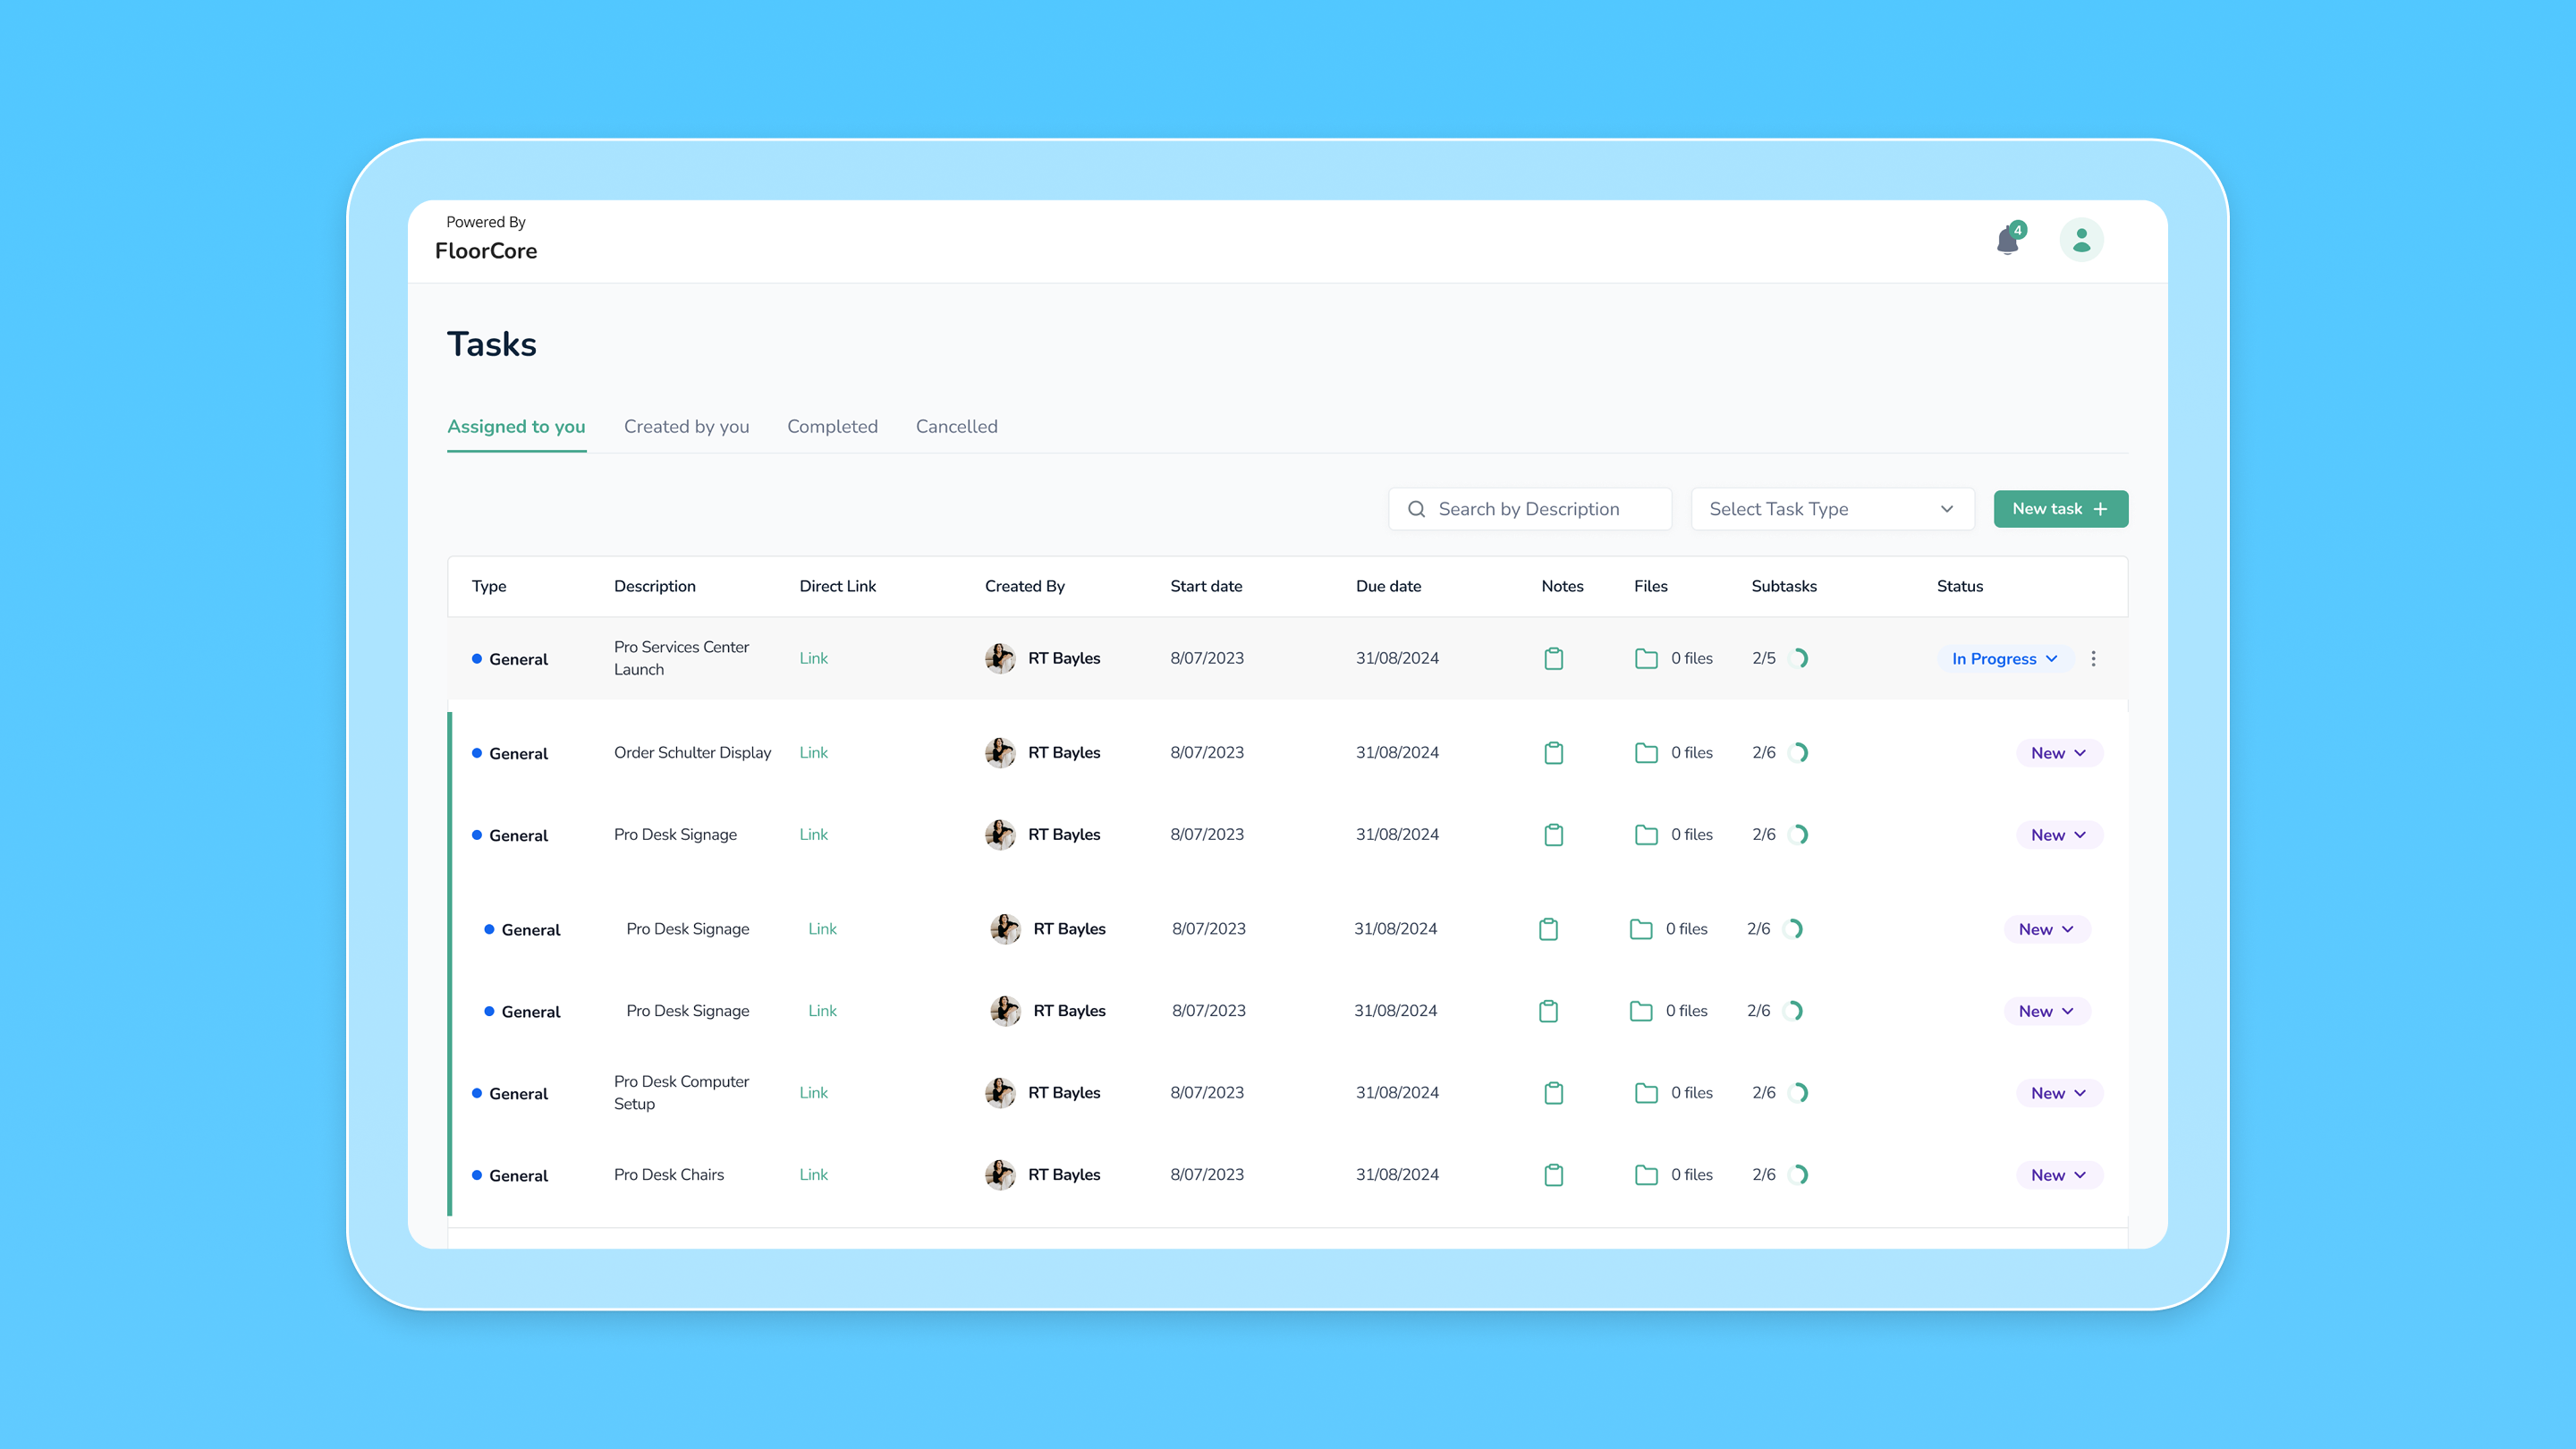Click three-dot menu on Pro Services Center Launch

tap(2093, 658)
